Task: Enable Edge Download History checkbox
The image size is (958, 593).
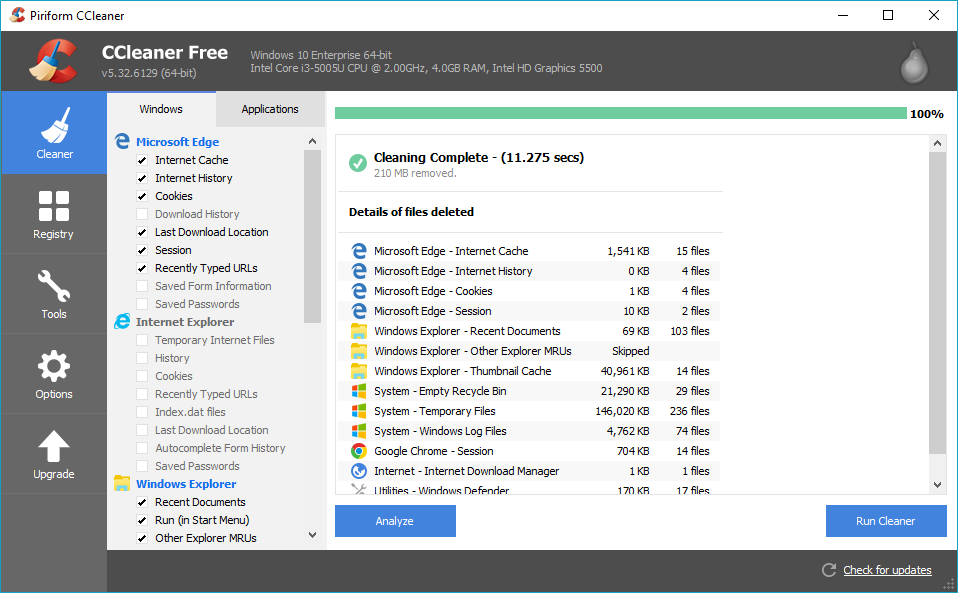Action: (142, 214)
